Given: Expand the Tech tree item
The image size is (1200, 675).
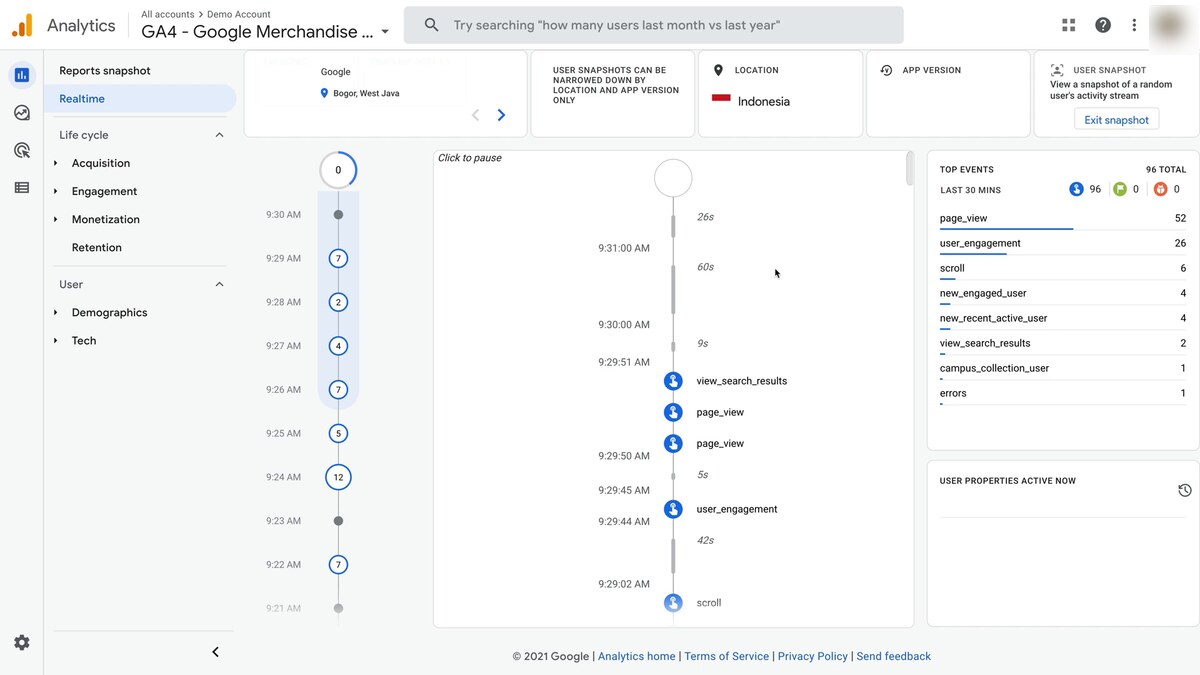Looking at the screenshot, I should [56, 340].
